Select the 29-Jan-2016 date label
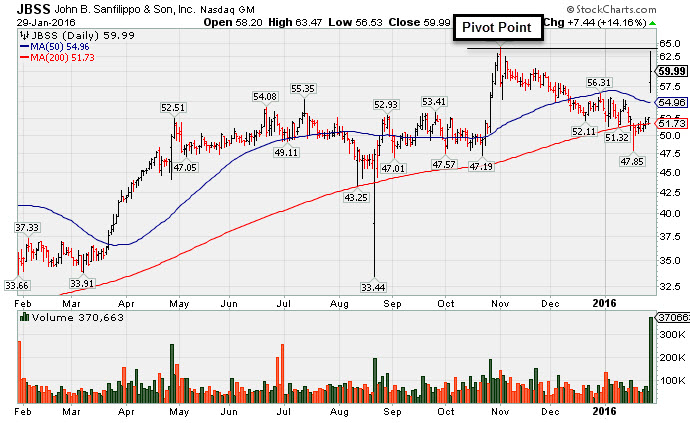Image resolution: width=690 pixels, height=423 pixels. [46, 22]
